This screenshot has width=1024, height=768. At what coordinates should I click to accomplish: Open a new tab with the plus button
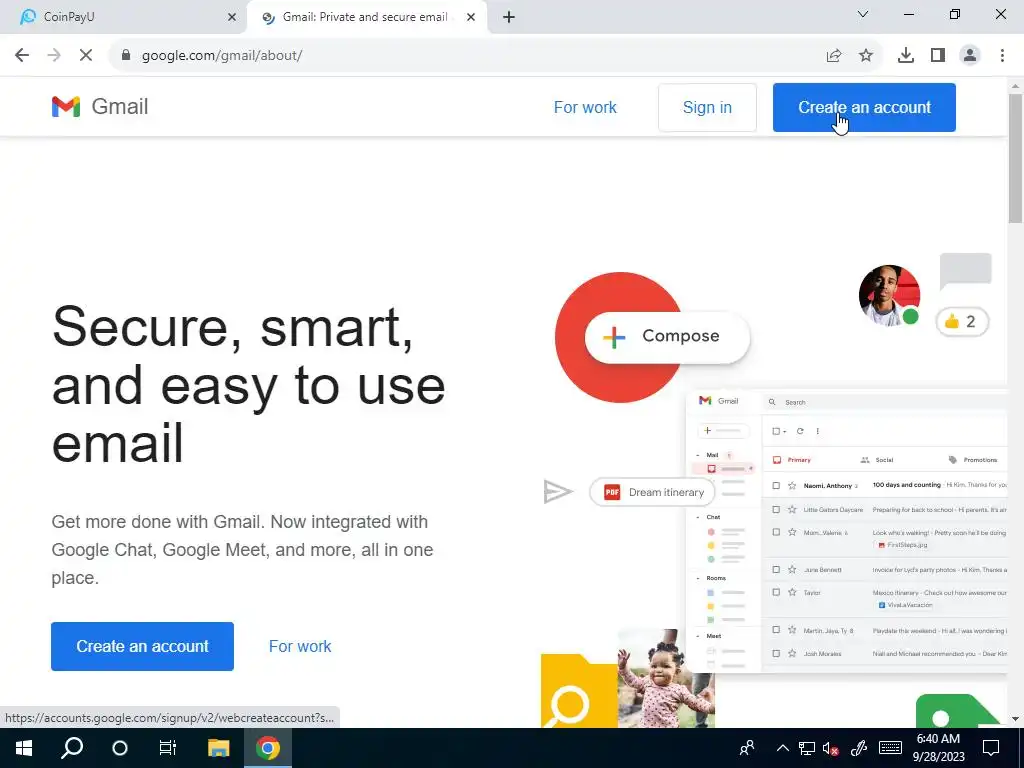[x=509, y=18]
